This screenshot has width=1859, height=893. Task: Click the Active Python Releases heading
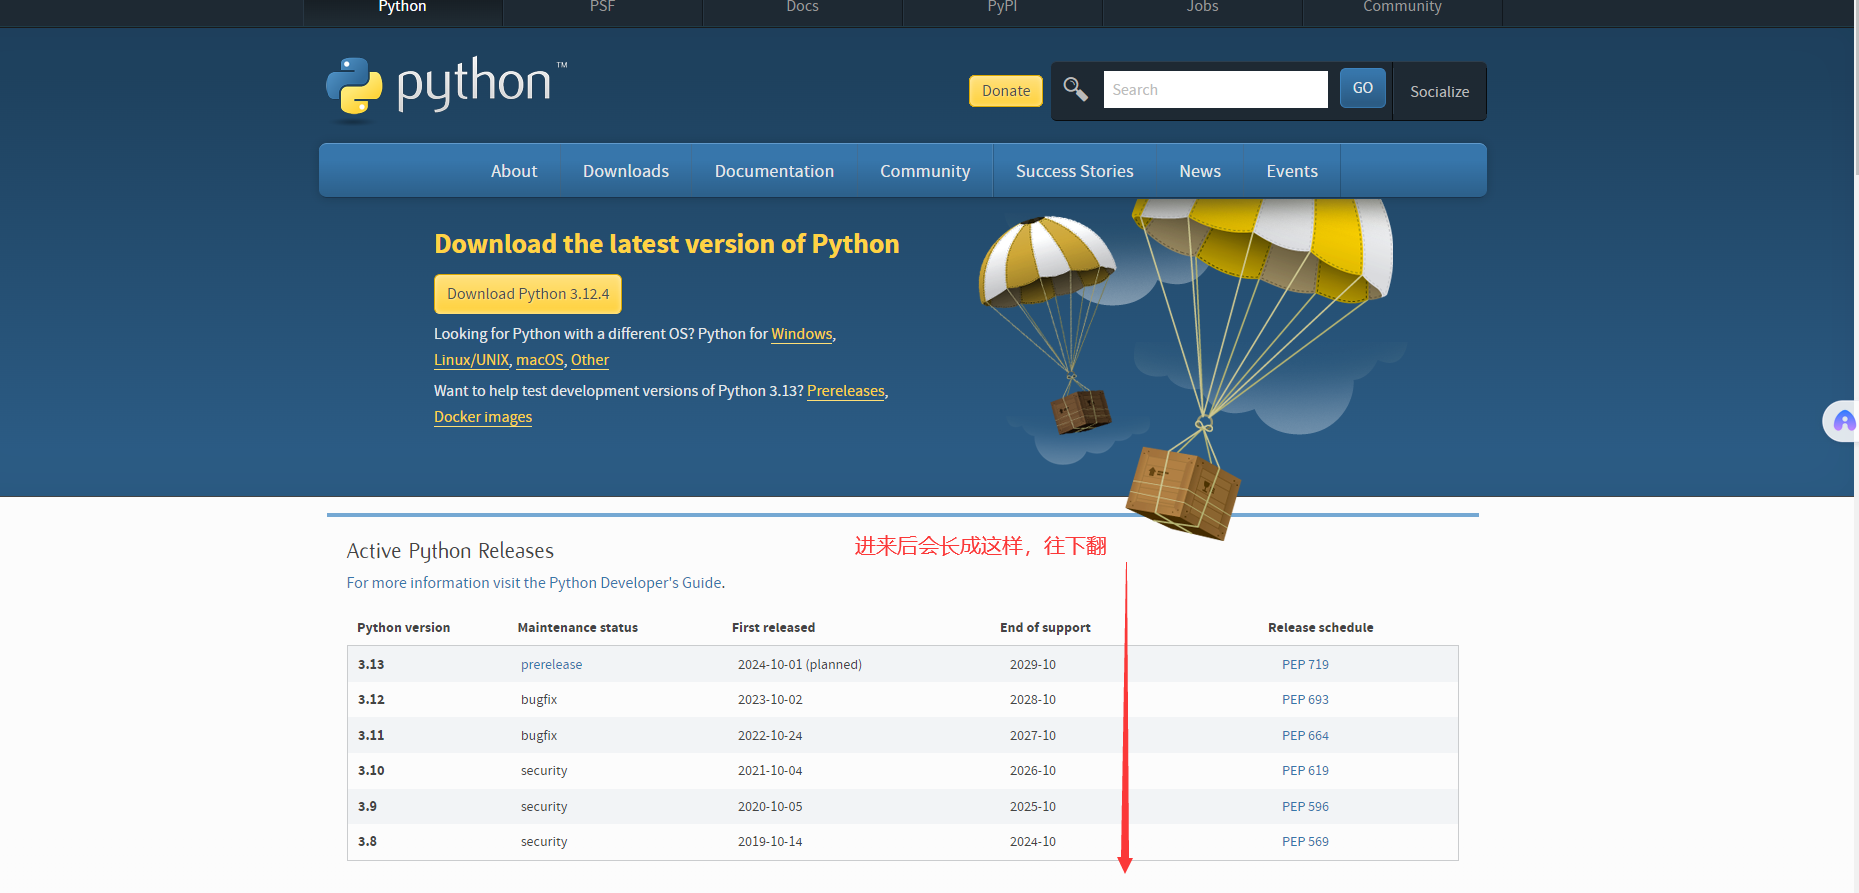click(x=450, y=551)
